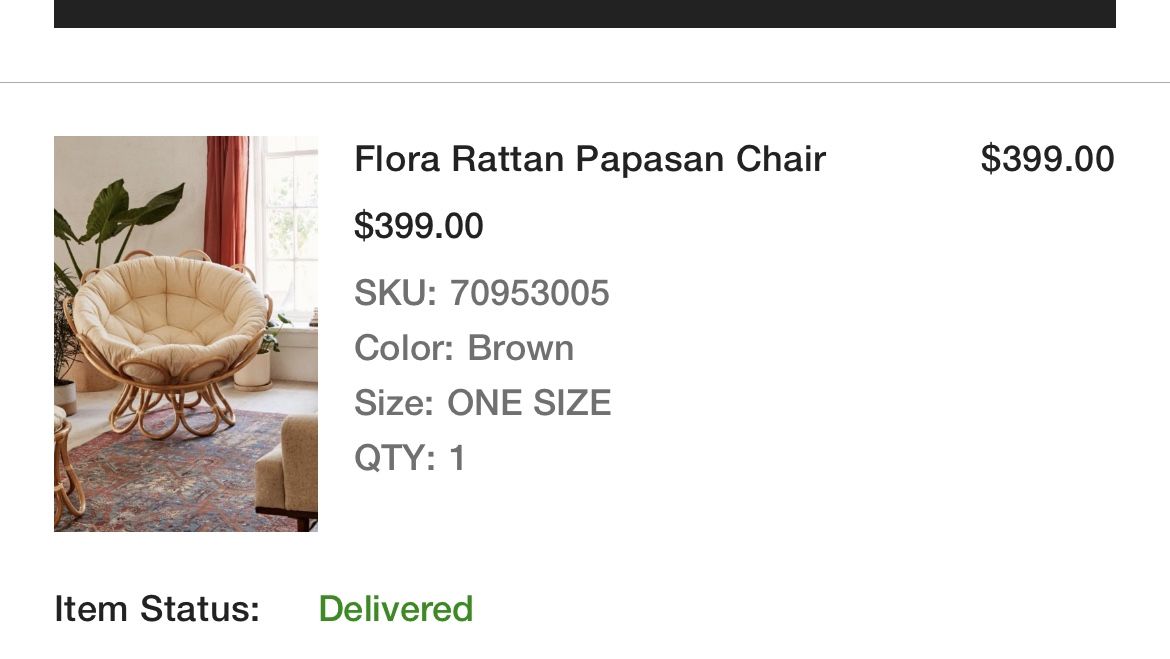Click the QTY label
The height and width of the screenshot is (659, 1170).
[x=395, y=457]
